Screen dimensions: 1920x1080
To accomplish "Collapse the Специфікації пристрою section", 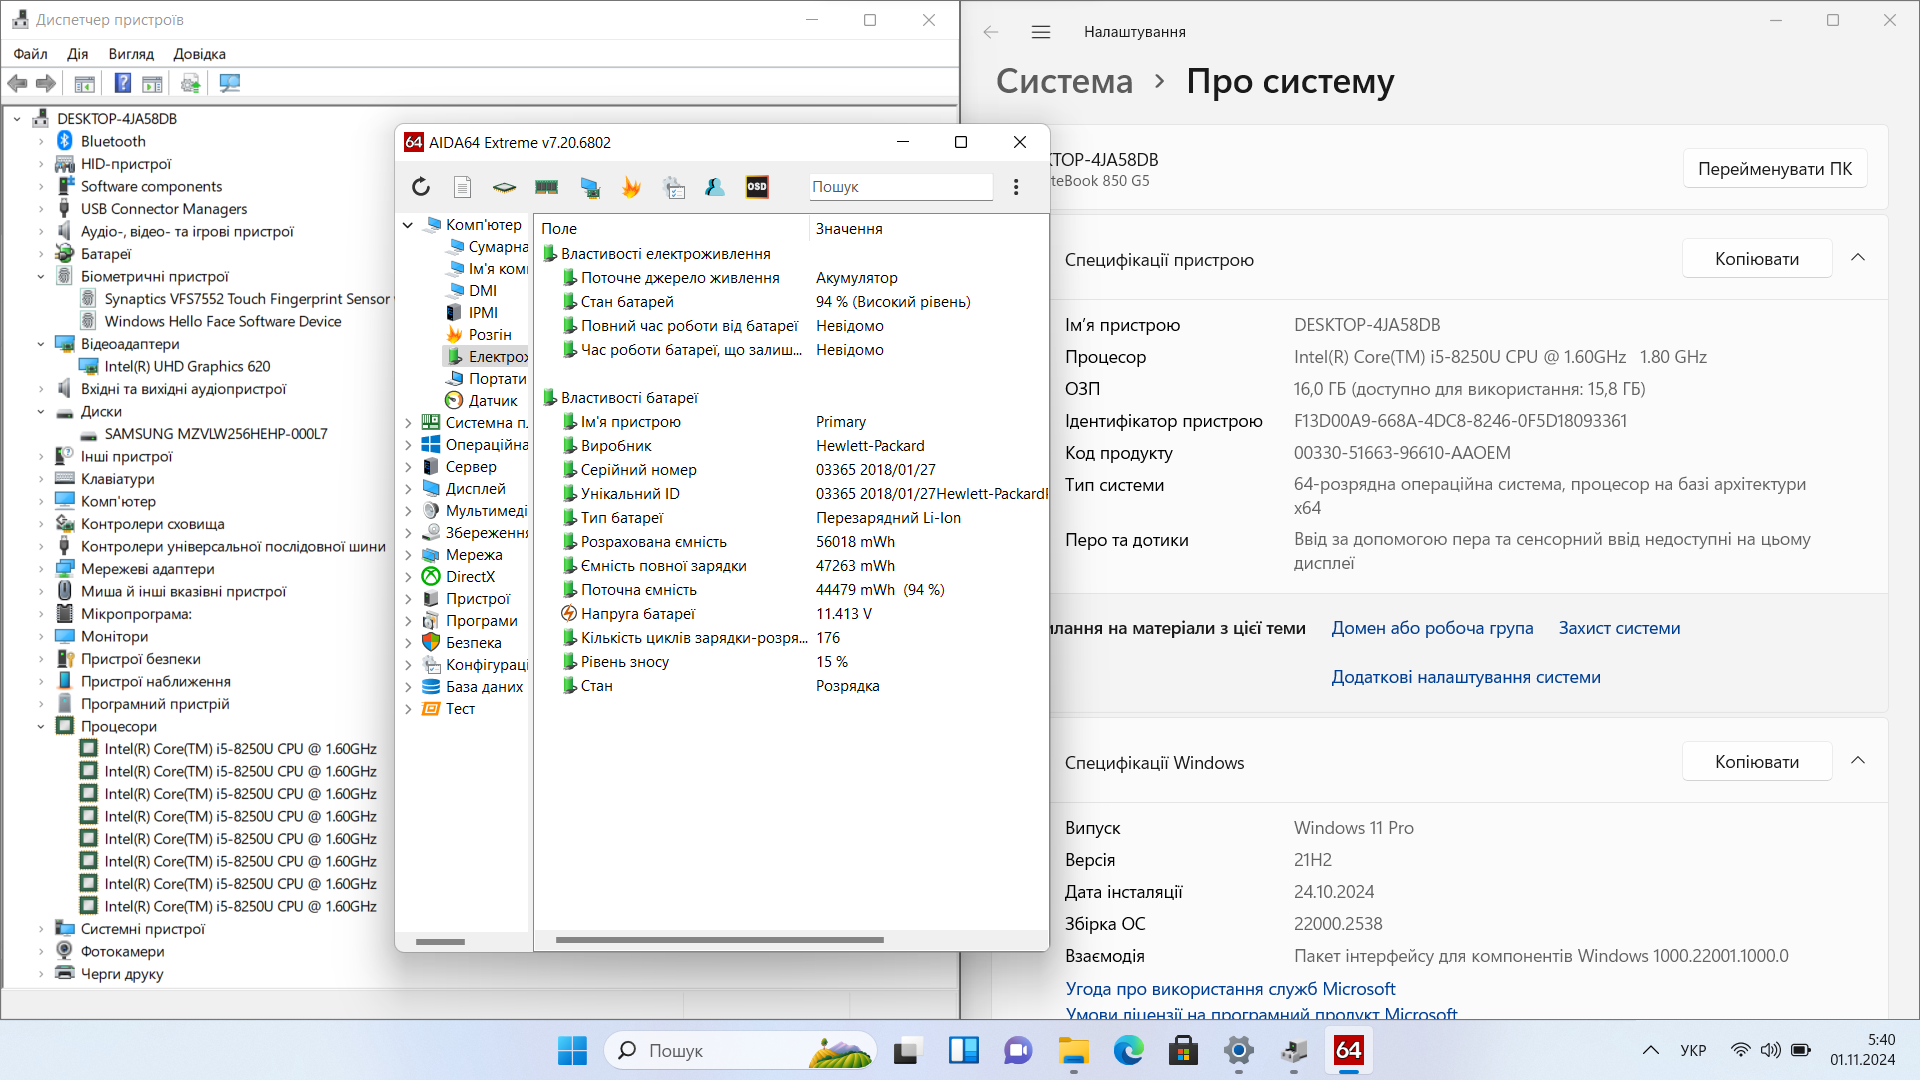I will pos(1858,258).
